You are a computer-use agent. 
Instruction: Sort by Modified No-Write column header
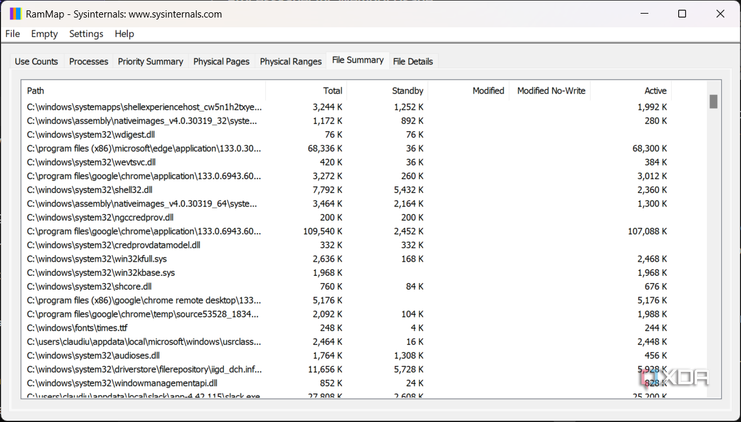(550, 91)
